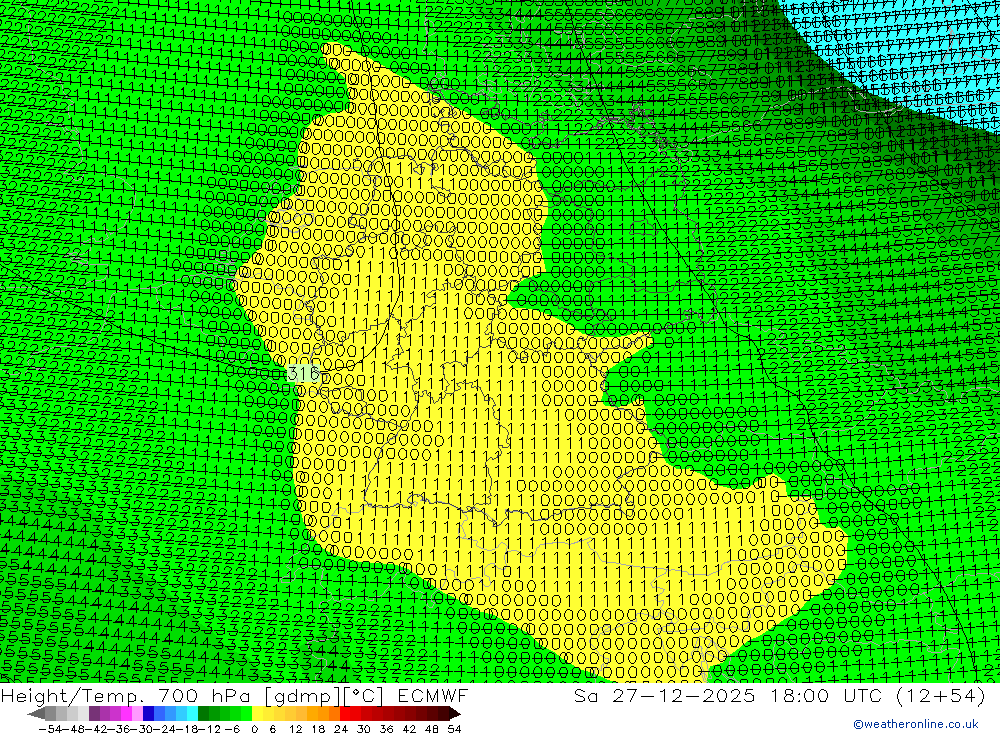Click the -30 legend value
This screenshot has height=733, width=1000.
point(142,729)
